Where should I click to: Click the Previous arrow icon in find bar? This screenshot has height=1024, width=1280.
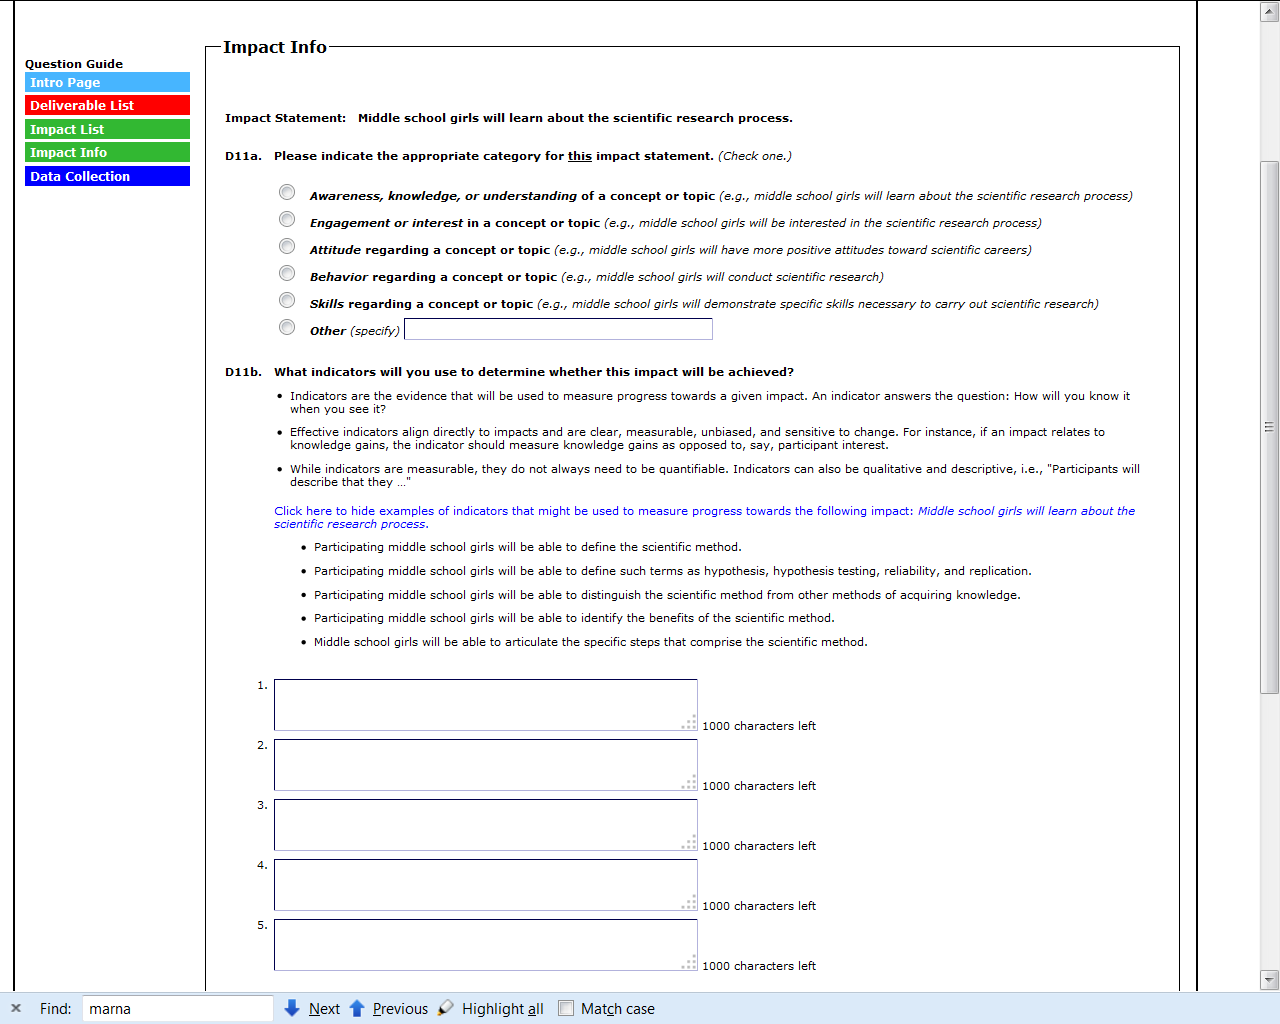coord(357,1008)
